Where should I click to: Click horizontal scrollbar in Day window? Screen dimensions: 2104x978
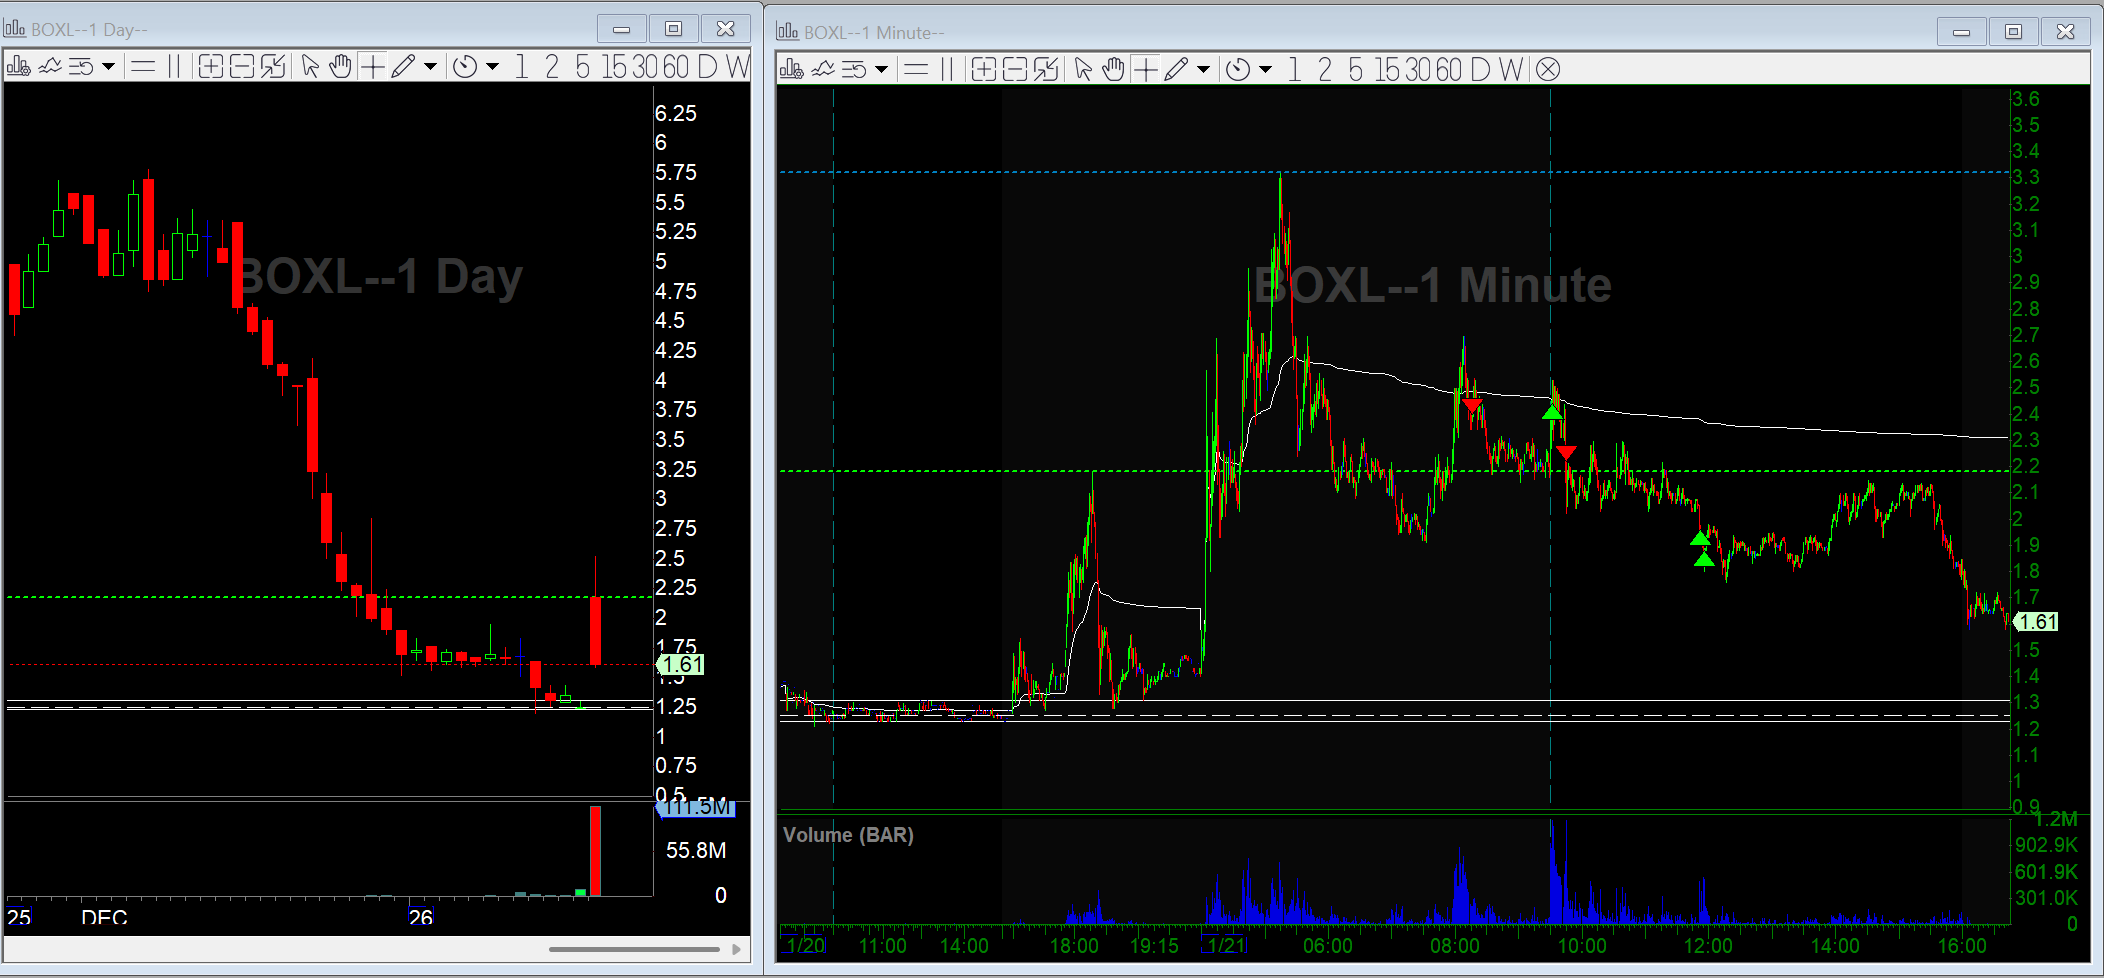[634, 949]
